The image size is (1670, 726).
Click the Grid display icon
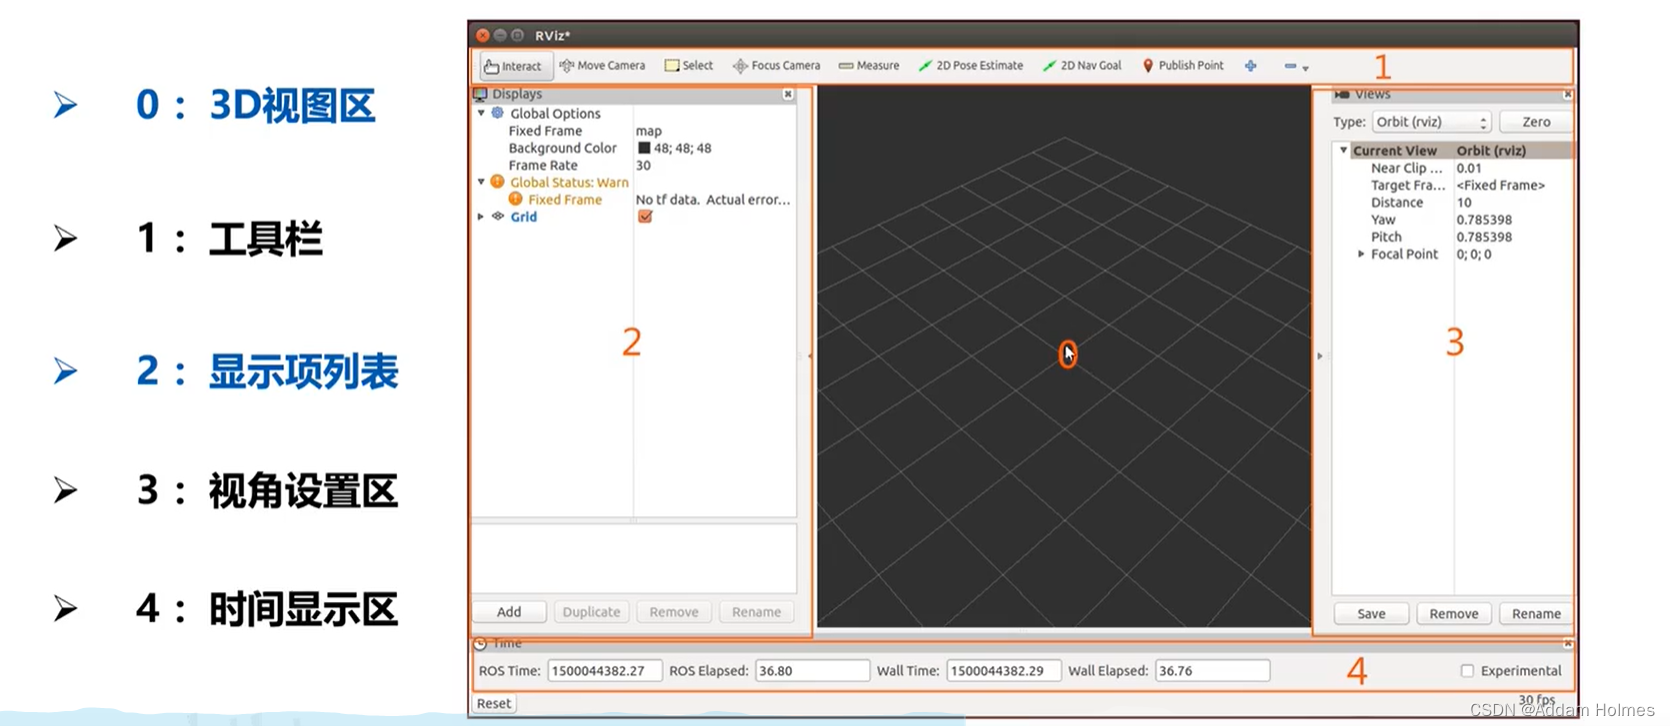pyautogui.click(x=497, y=216)
